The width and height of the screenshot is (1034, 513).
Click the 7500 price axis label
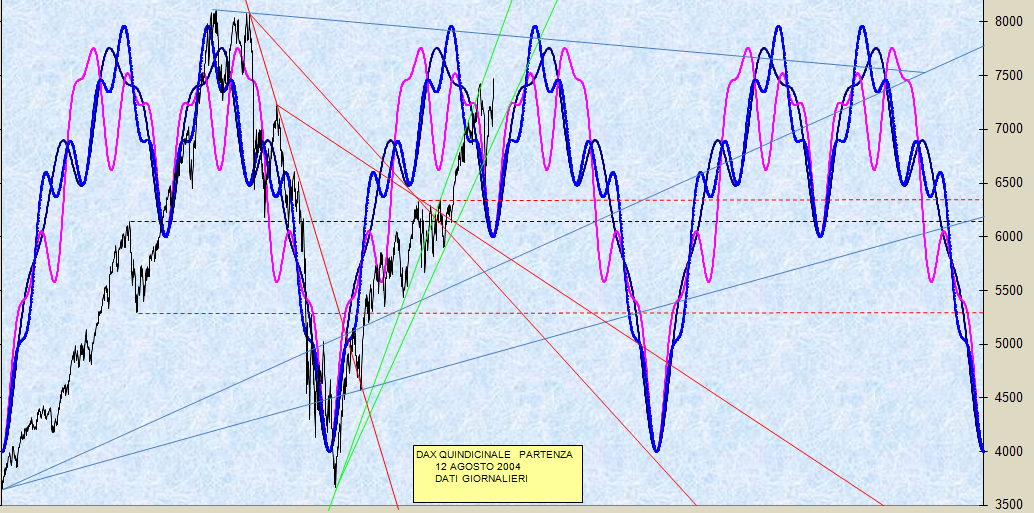pos(1009,76)
